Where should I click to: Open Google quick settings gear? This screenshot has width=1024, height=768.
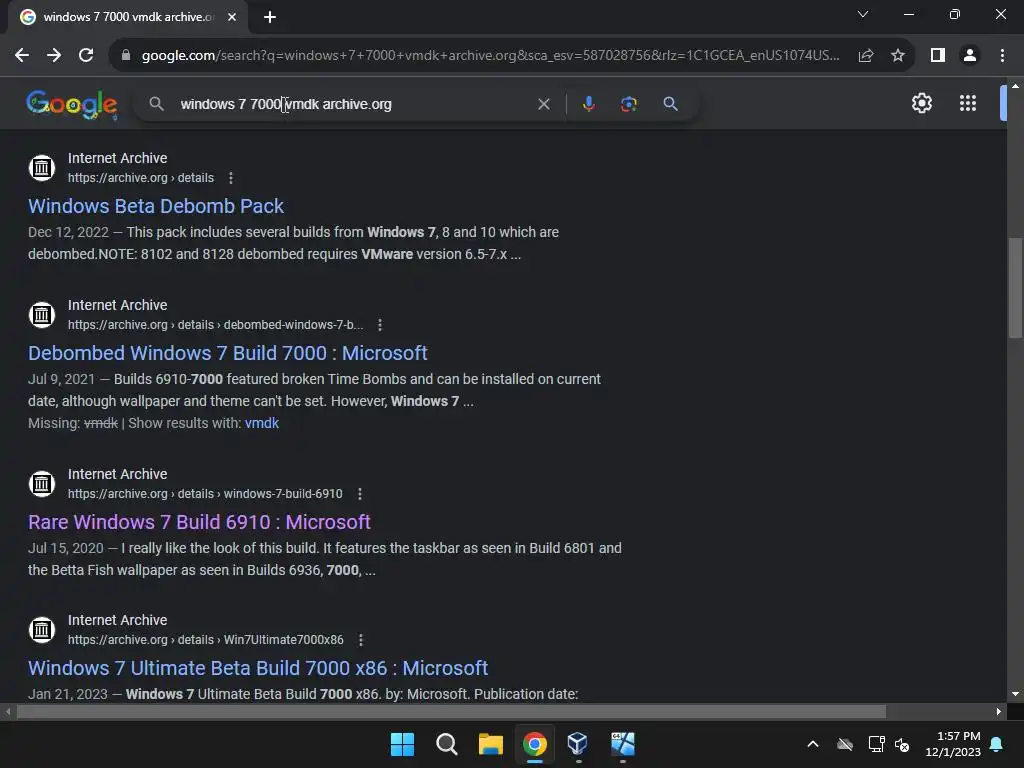921,103
